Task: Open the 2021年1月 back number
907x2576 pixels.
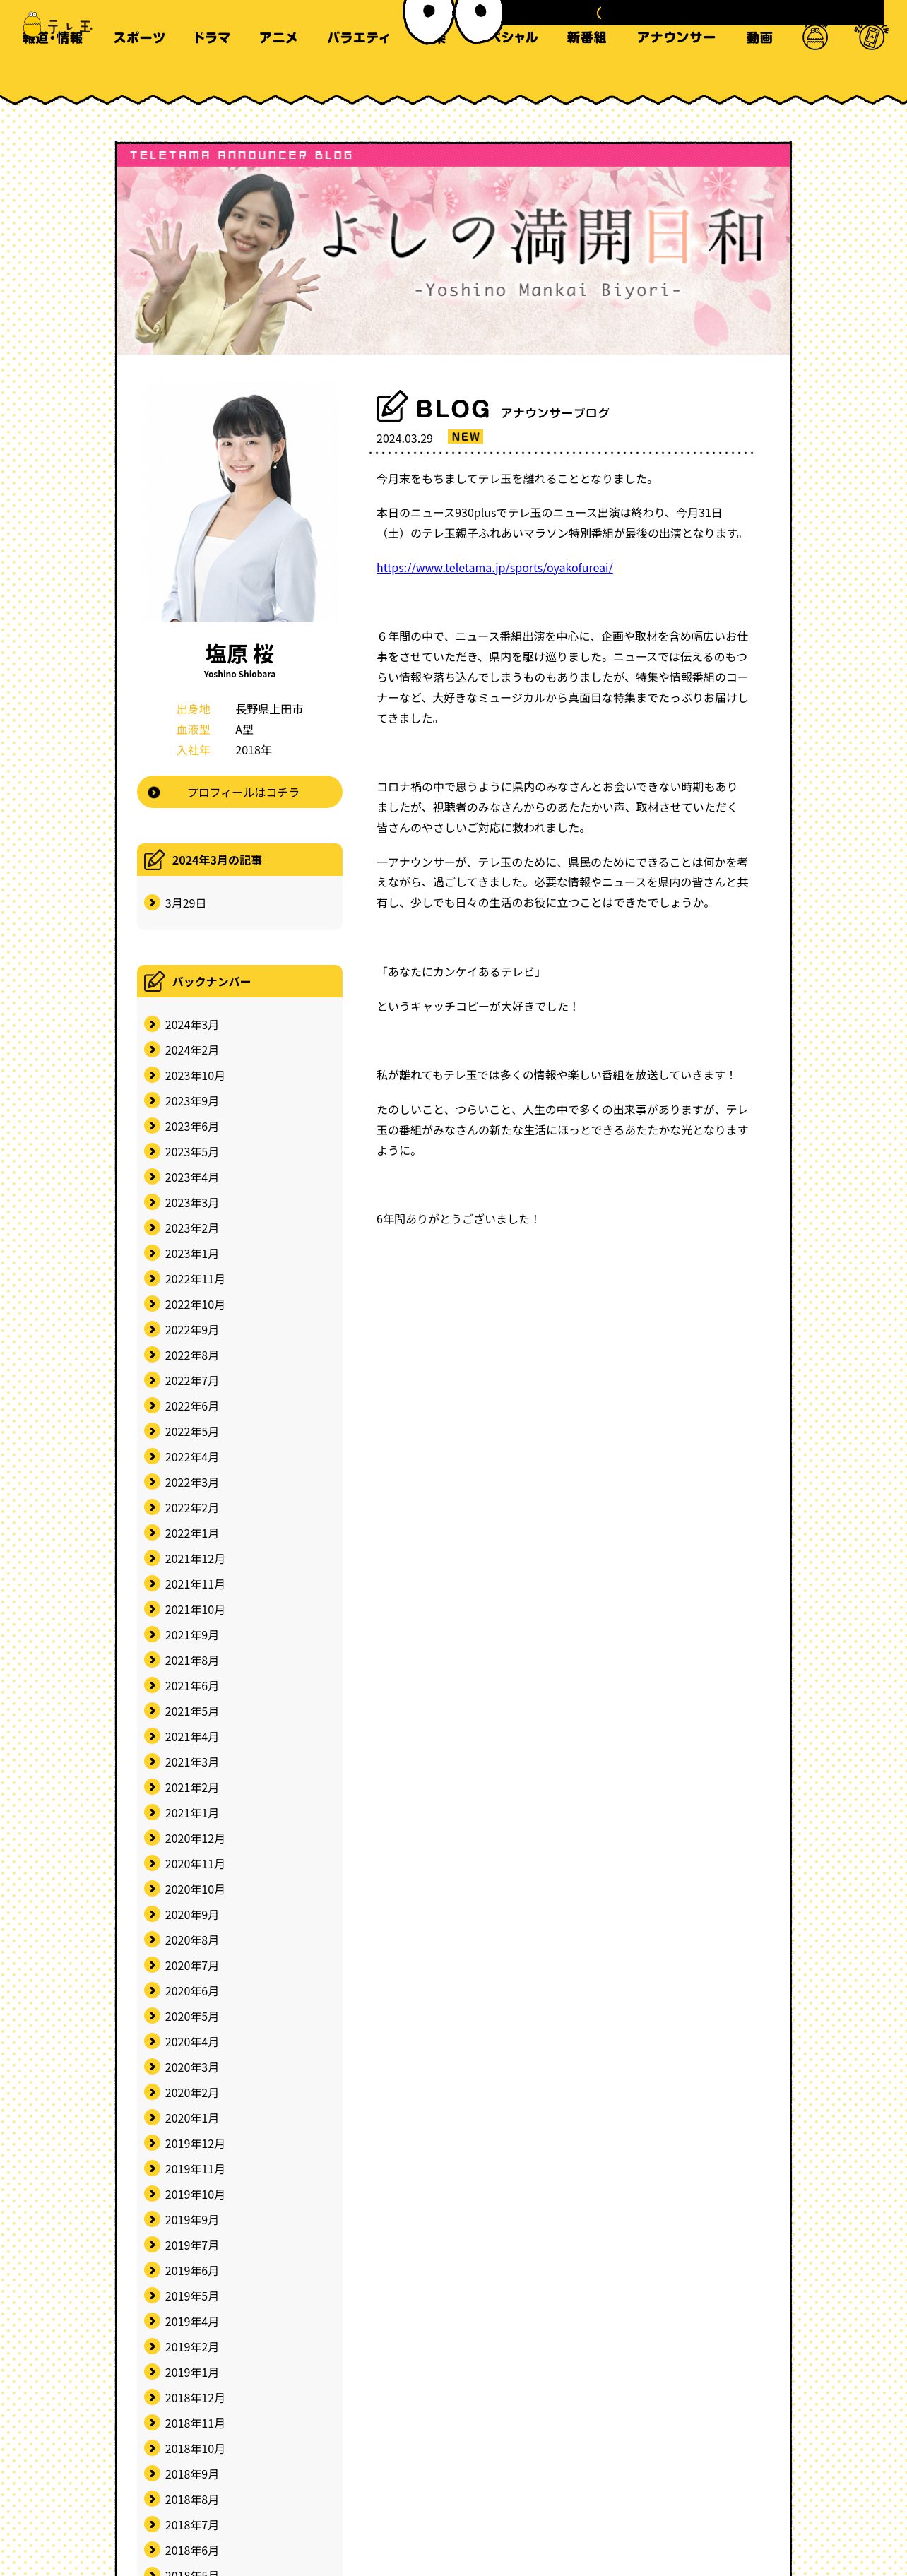Action: pos(191,1813)
